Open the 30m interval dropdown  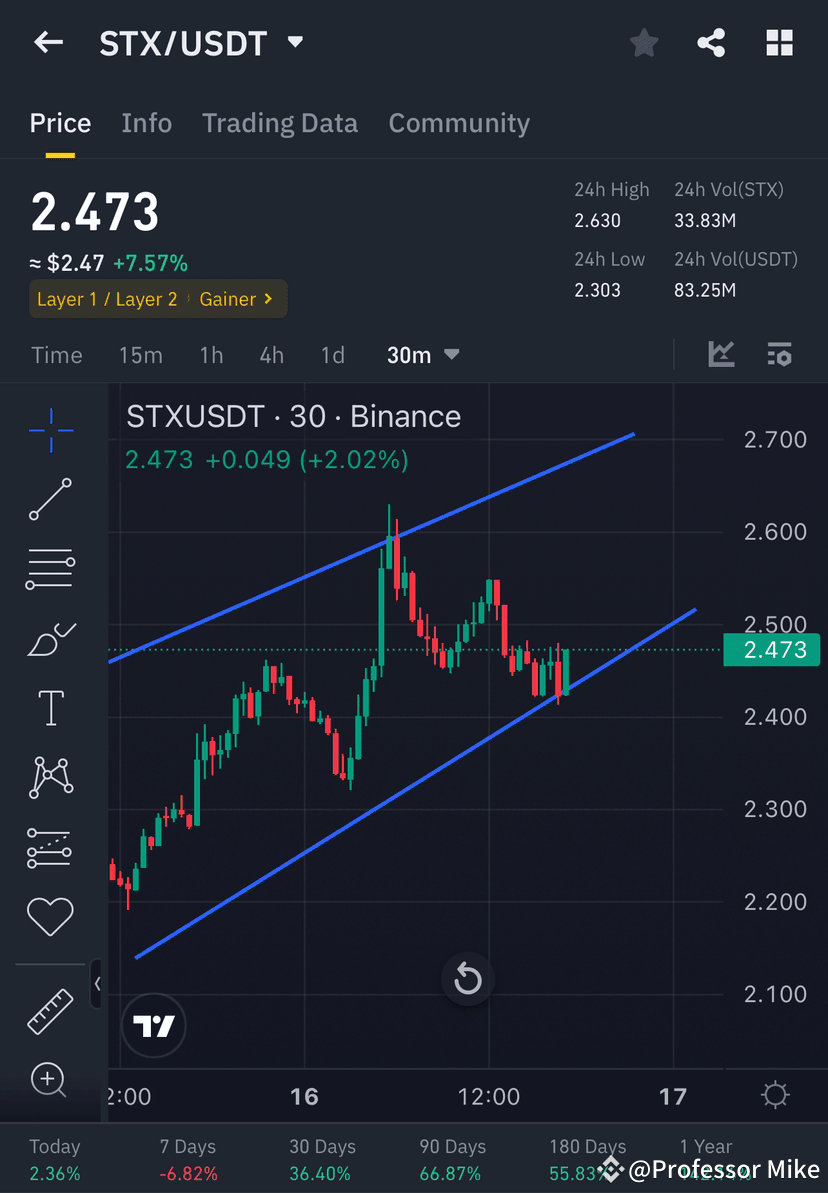coord(422,354)
